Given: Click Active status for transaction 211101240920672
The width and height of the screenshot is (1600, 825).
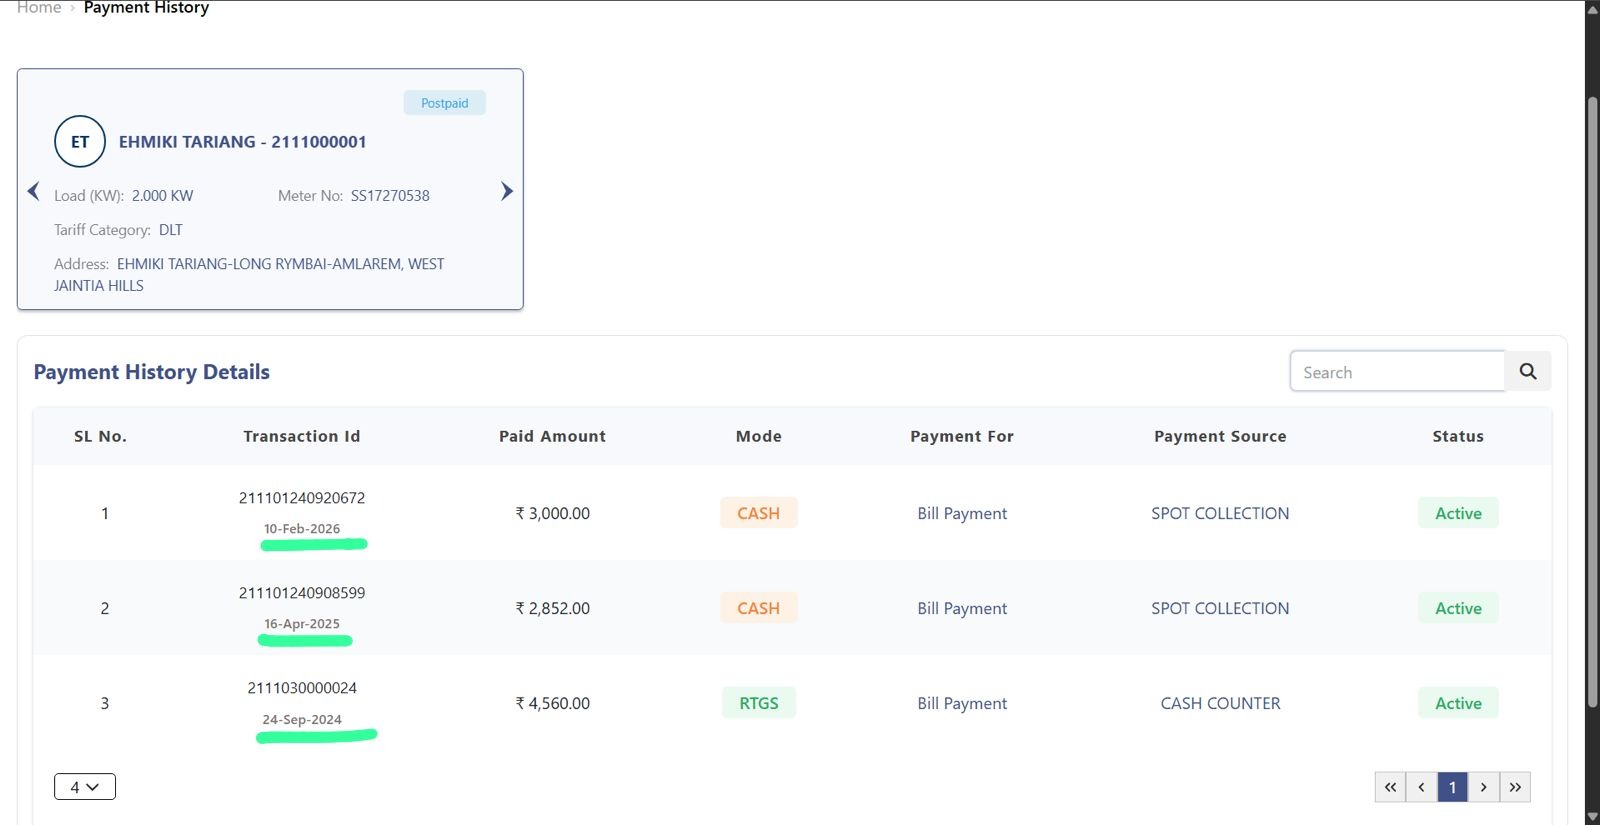Looking at the screenshot, I should [x=1458, y=513].
